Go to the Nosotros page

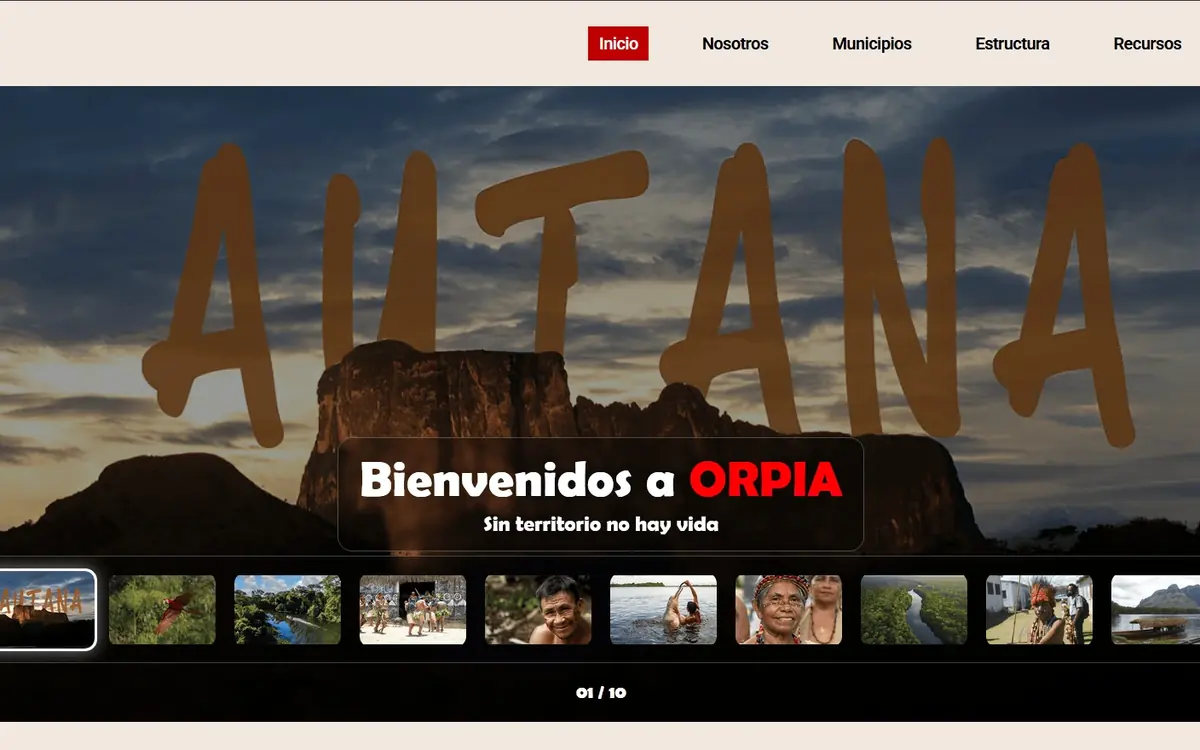pyautogui.click(x=735, y=44)
